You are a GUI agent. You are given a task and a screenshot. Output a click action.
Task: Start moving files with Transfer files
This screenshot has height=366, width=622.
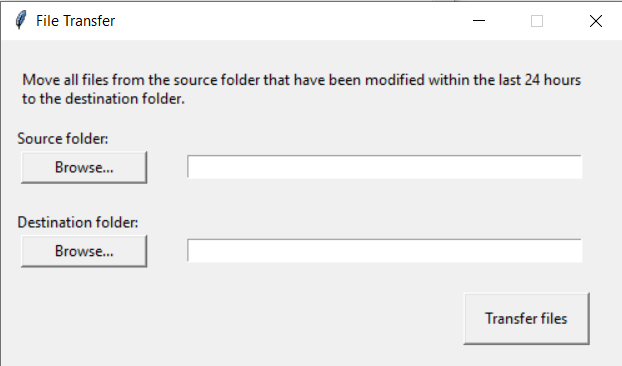click(x=526, y=318)
